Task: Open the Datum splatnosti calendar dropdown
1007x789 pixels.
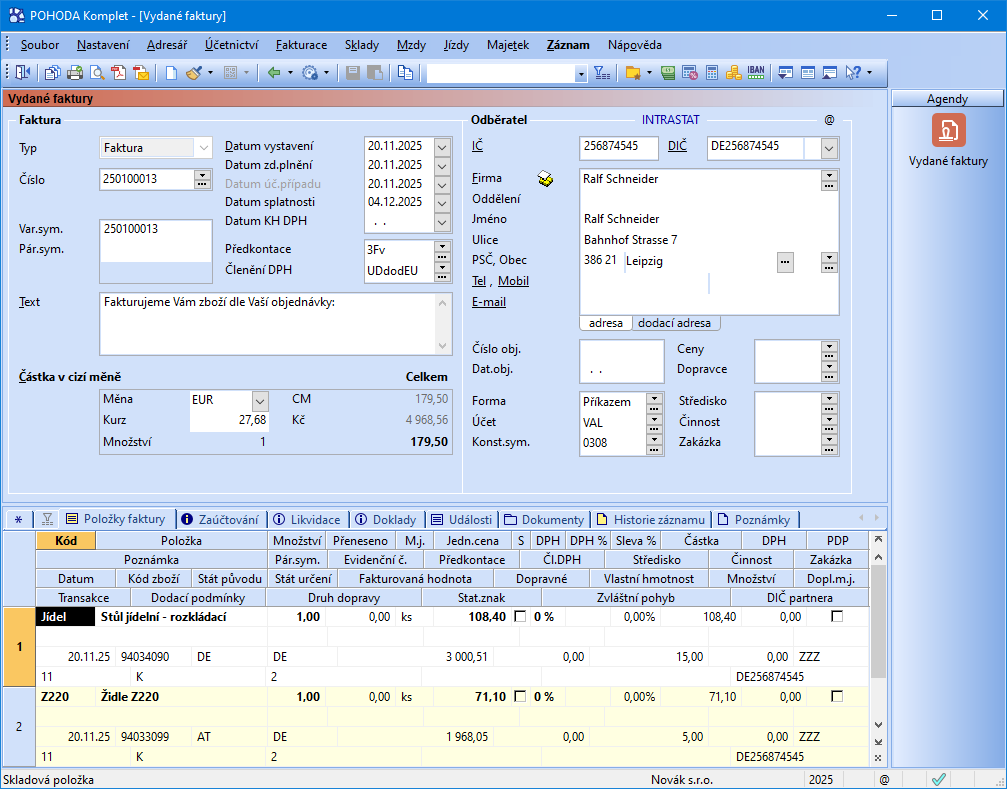Action: [442, 202]
